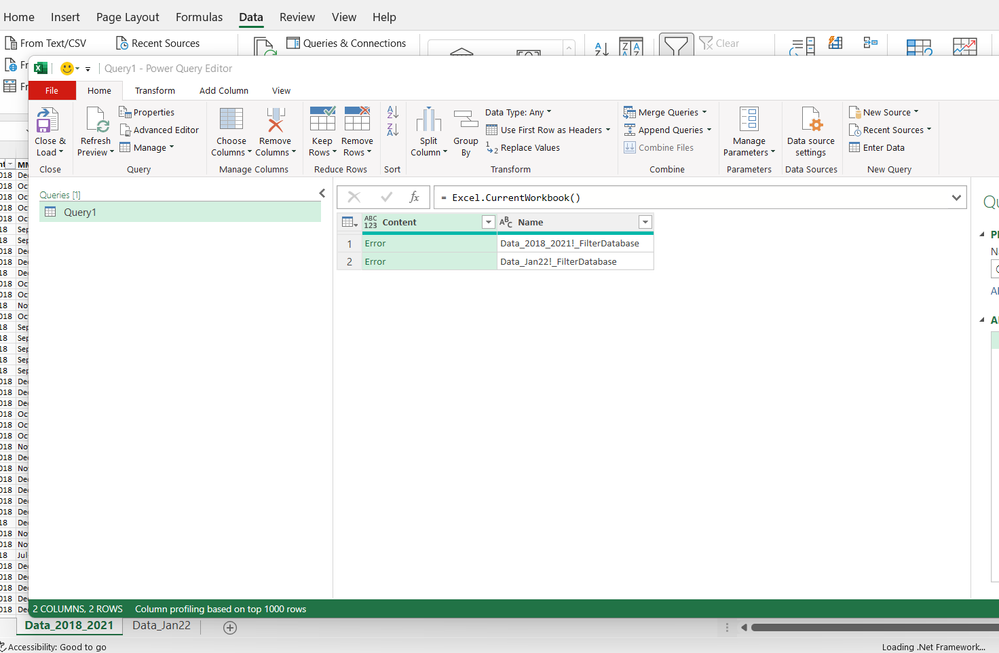
Task: Open Manage dropdown in Query group
Action: tap(147, 148)
